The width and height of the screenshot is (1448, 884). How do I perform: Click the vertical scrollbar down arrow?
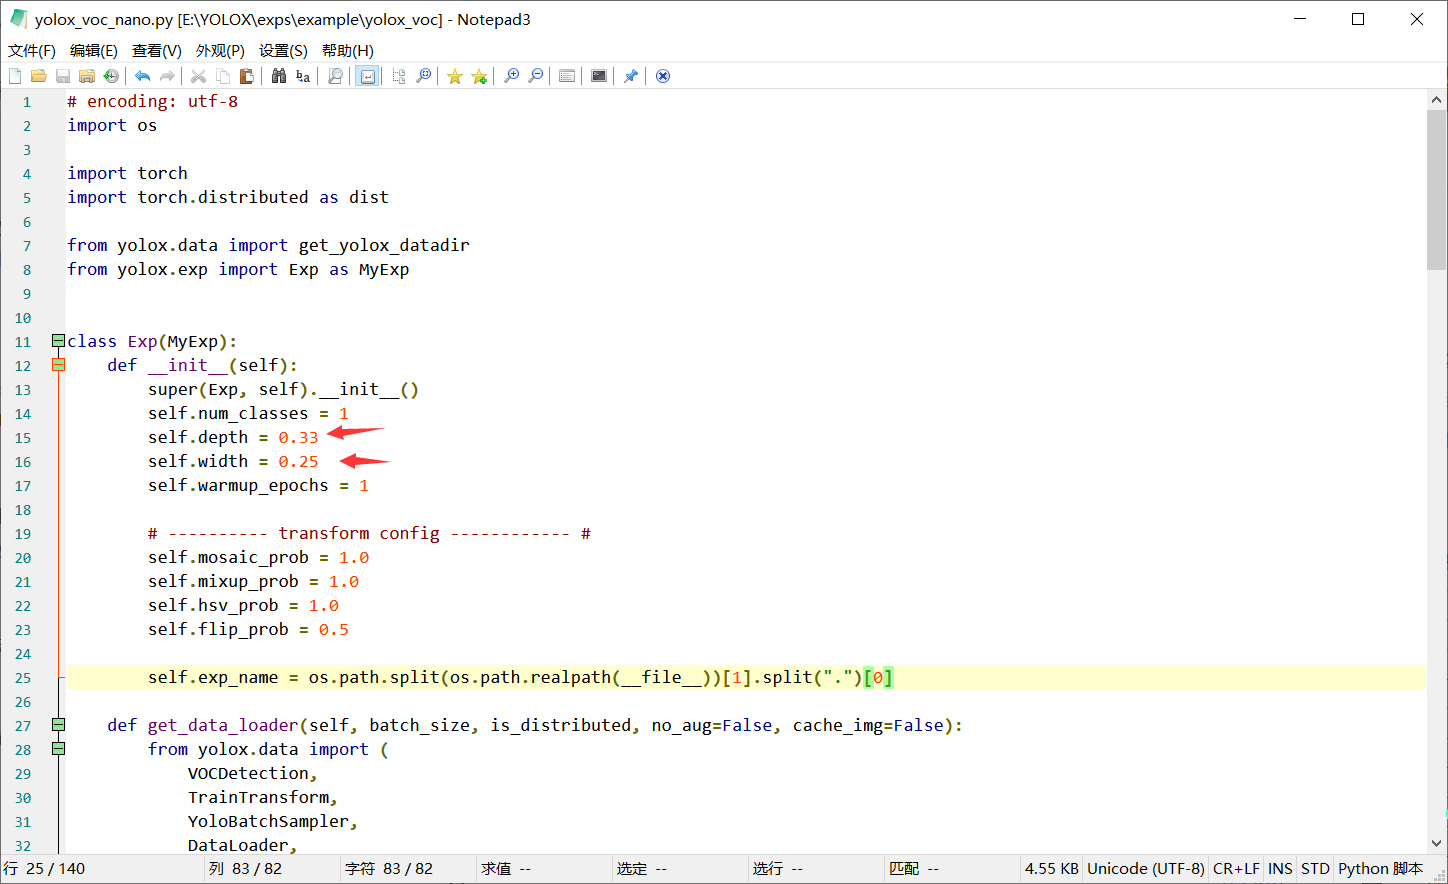point(1436,843)
